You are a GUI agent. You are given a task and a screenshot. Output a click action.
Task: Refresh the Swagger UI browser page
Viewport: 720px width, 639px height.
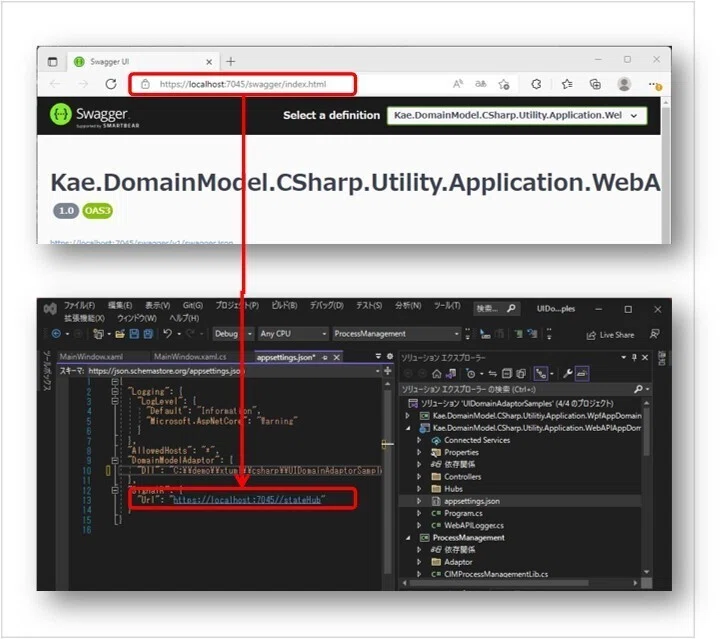(111, 84)
